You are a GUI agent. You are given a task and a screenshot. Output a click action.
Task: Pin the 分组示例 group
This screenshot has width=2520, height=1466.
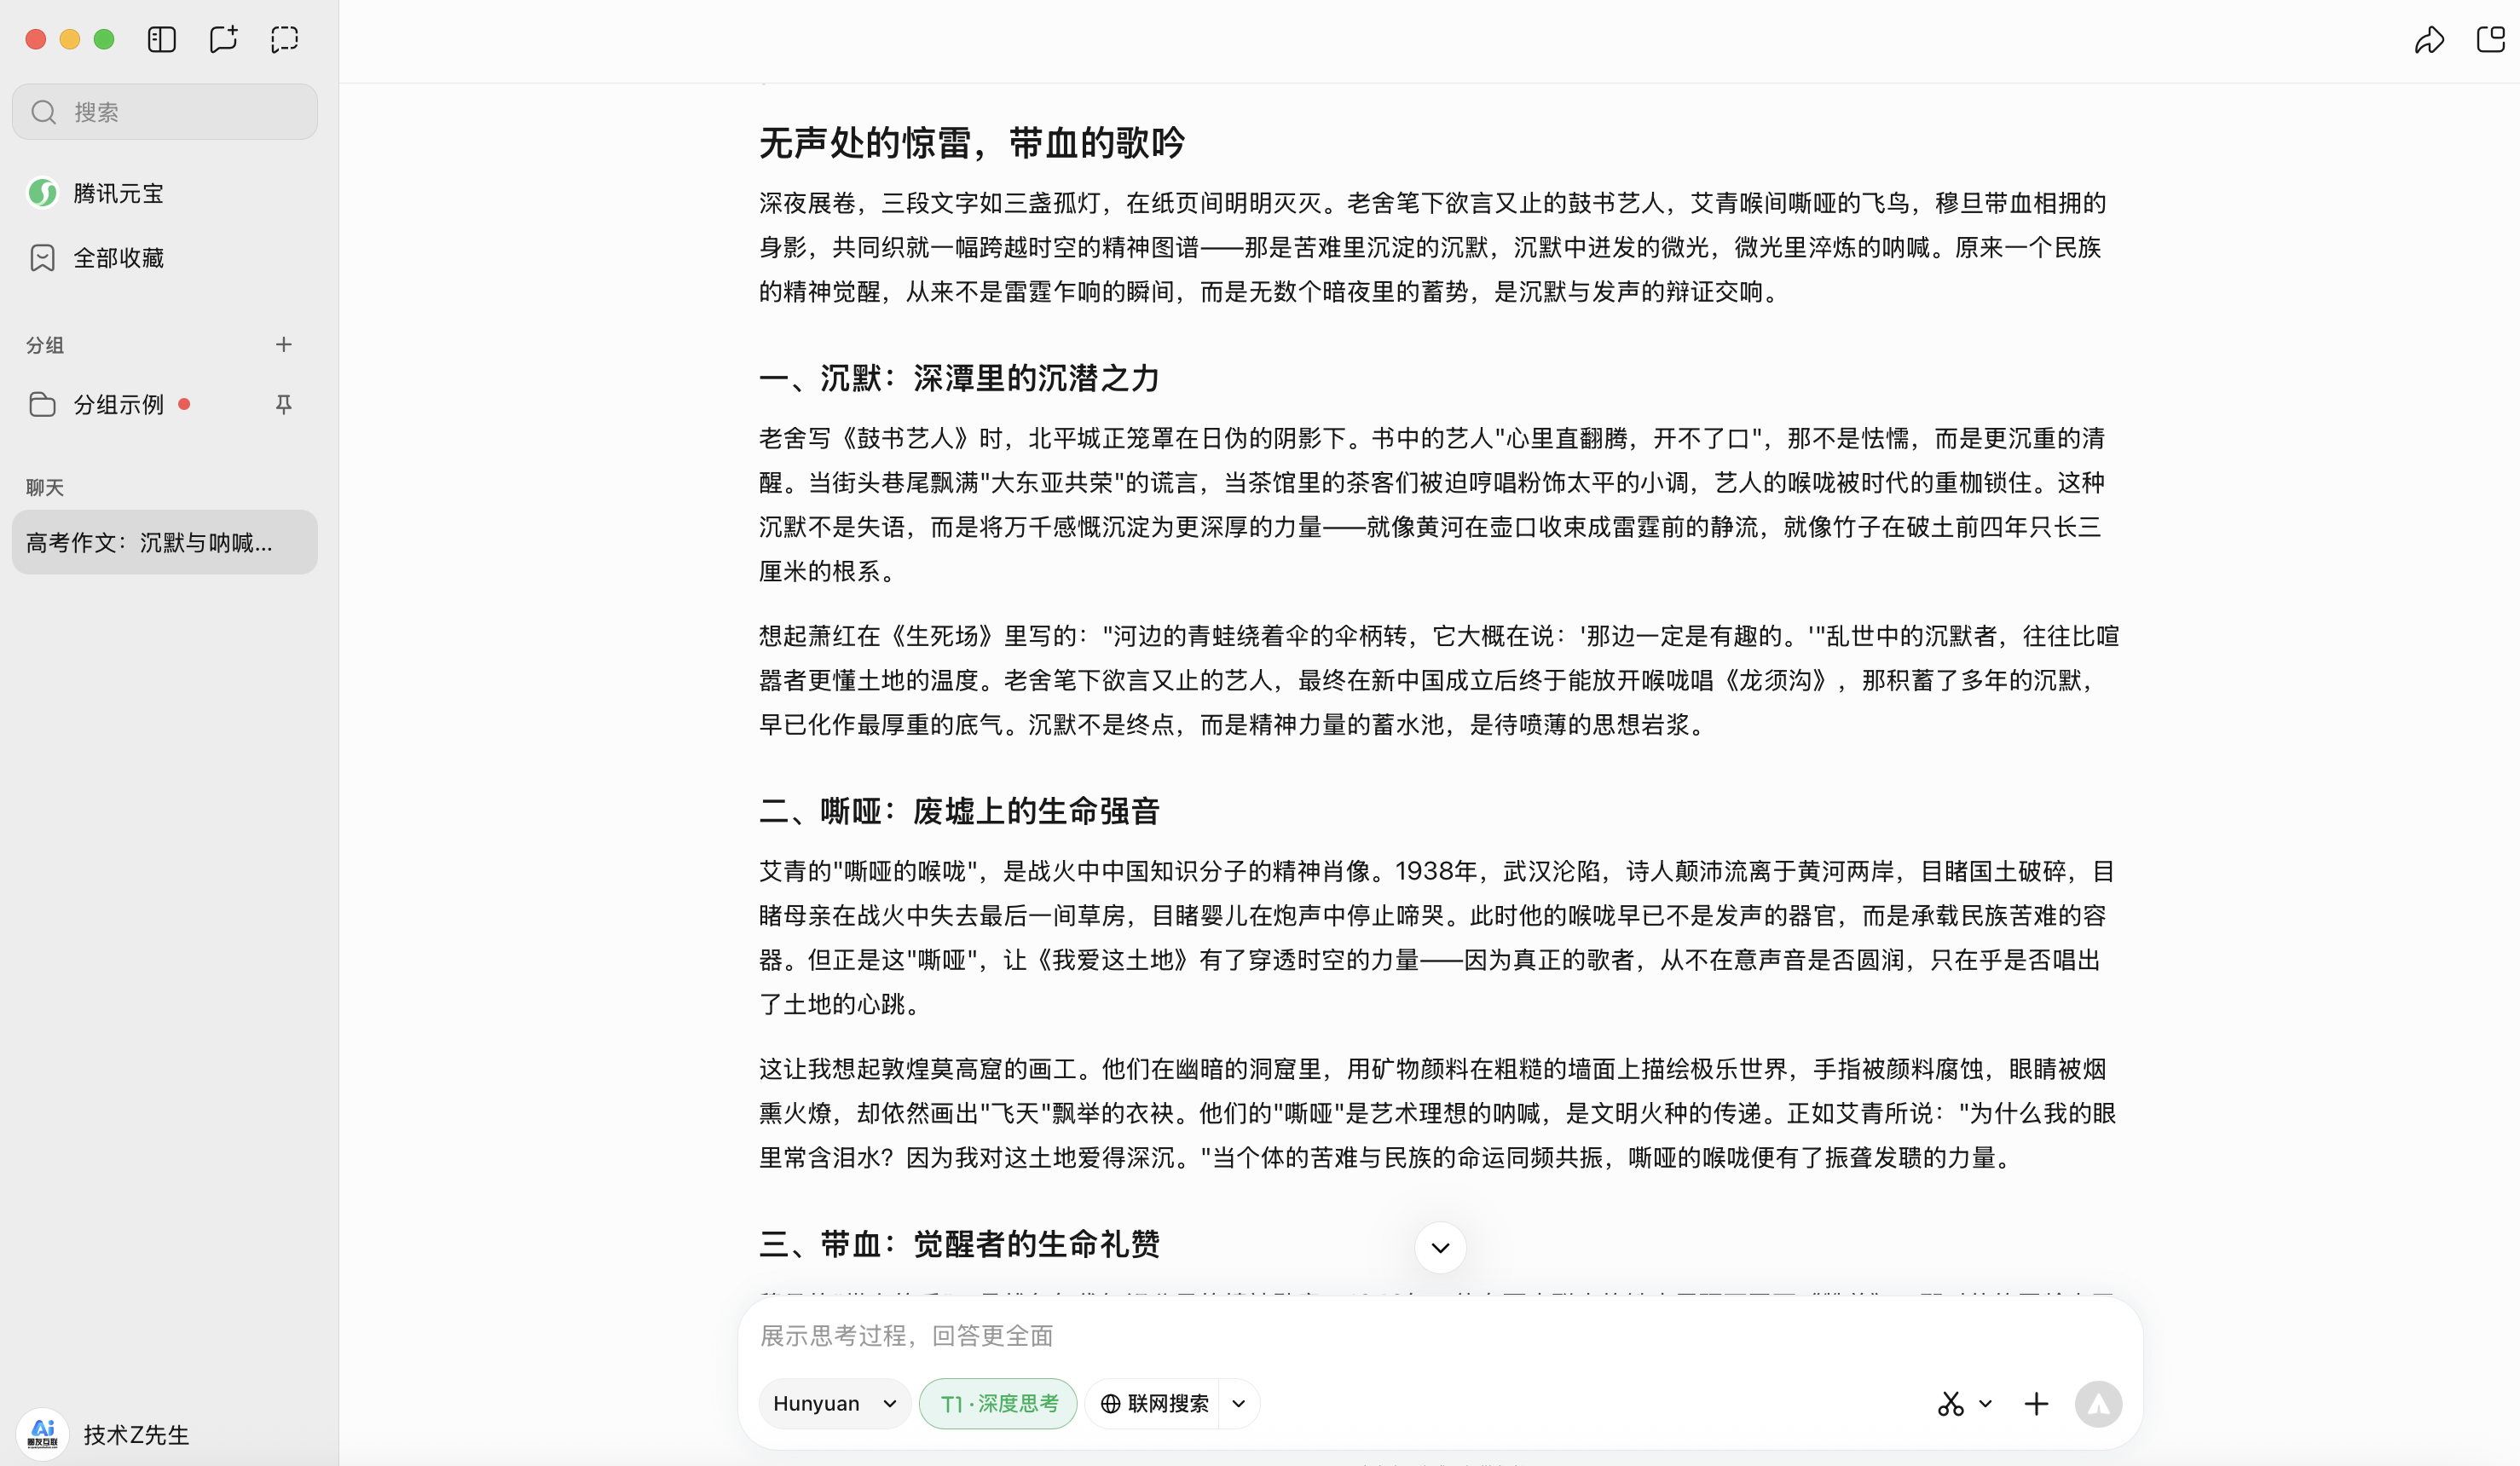coord(283,404)
